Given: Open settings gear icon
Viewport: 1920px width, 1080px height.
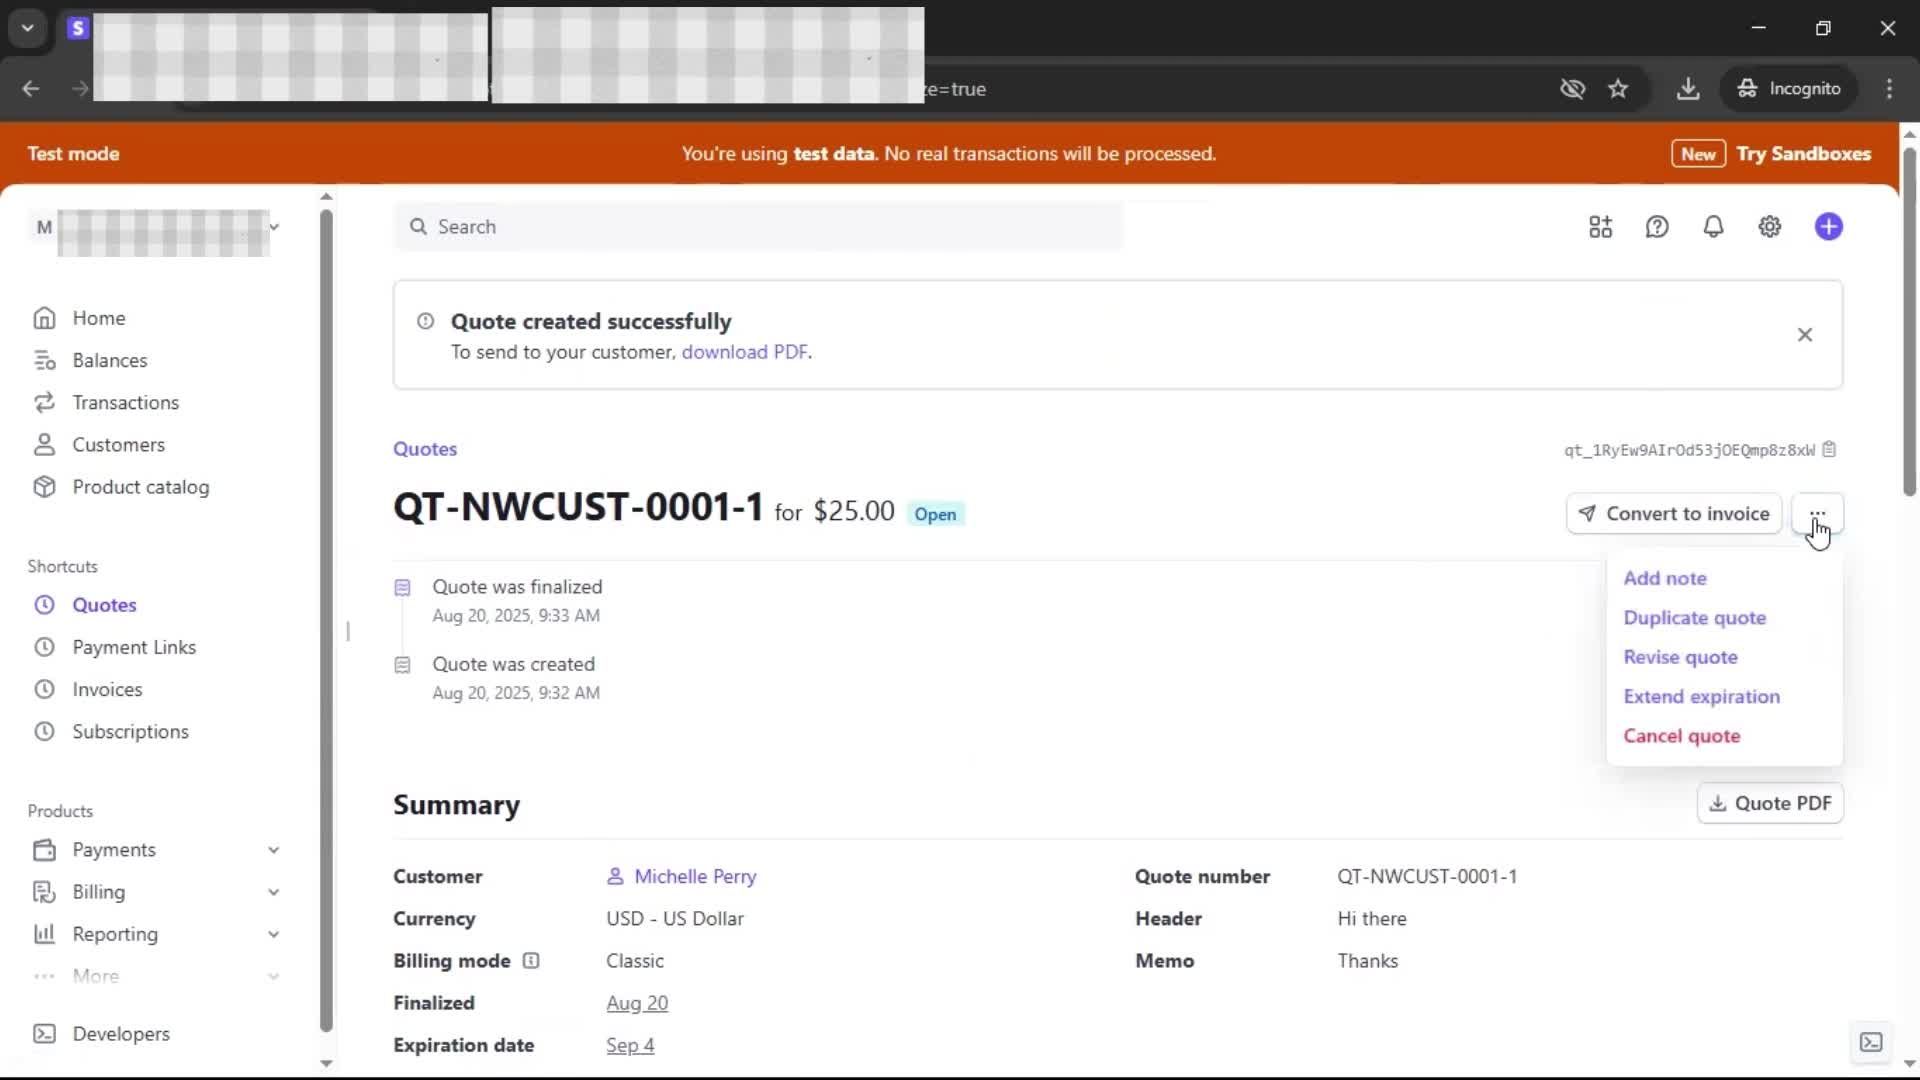Looking at the screenshot, I should [x=1769, y=227].
